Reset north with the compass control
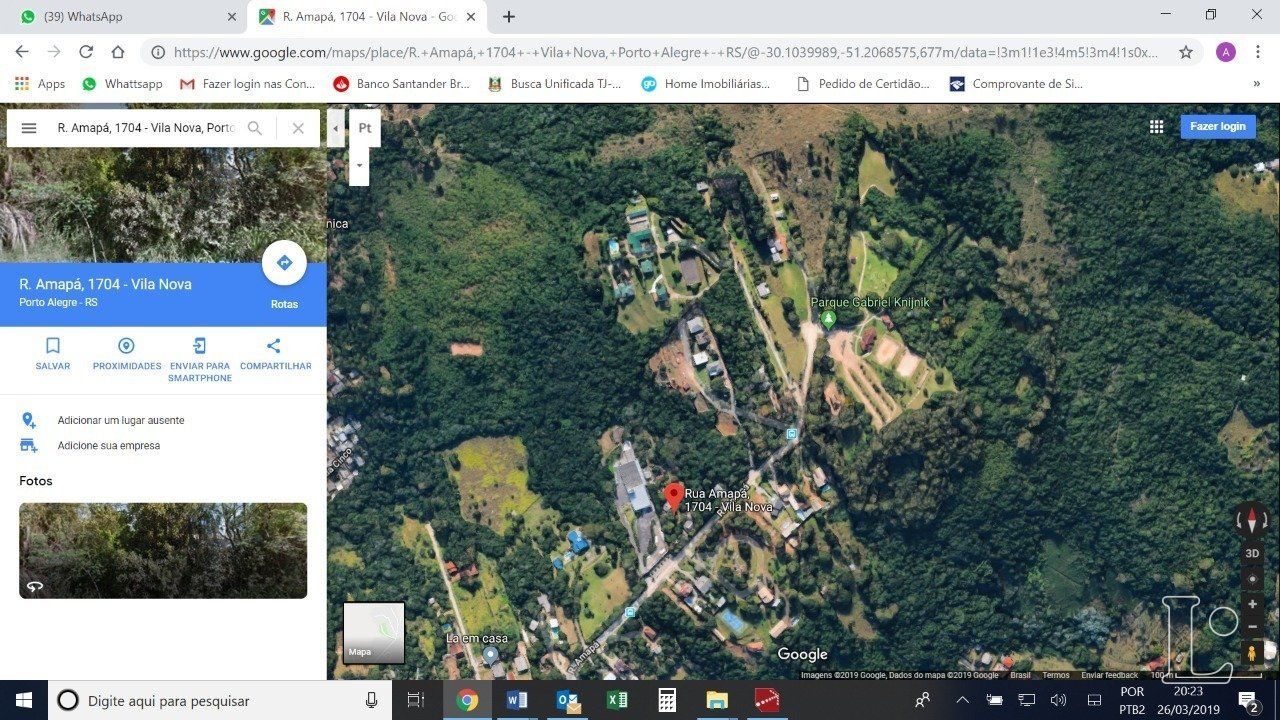The height and width of the screenshot is (720, 1280). click(1251, 520)
